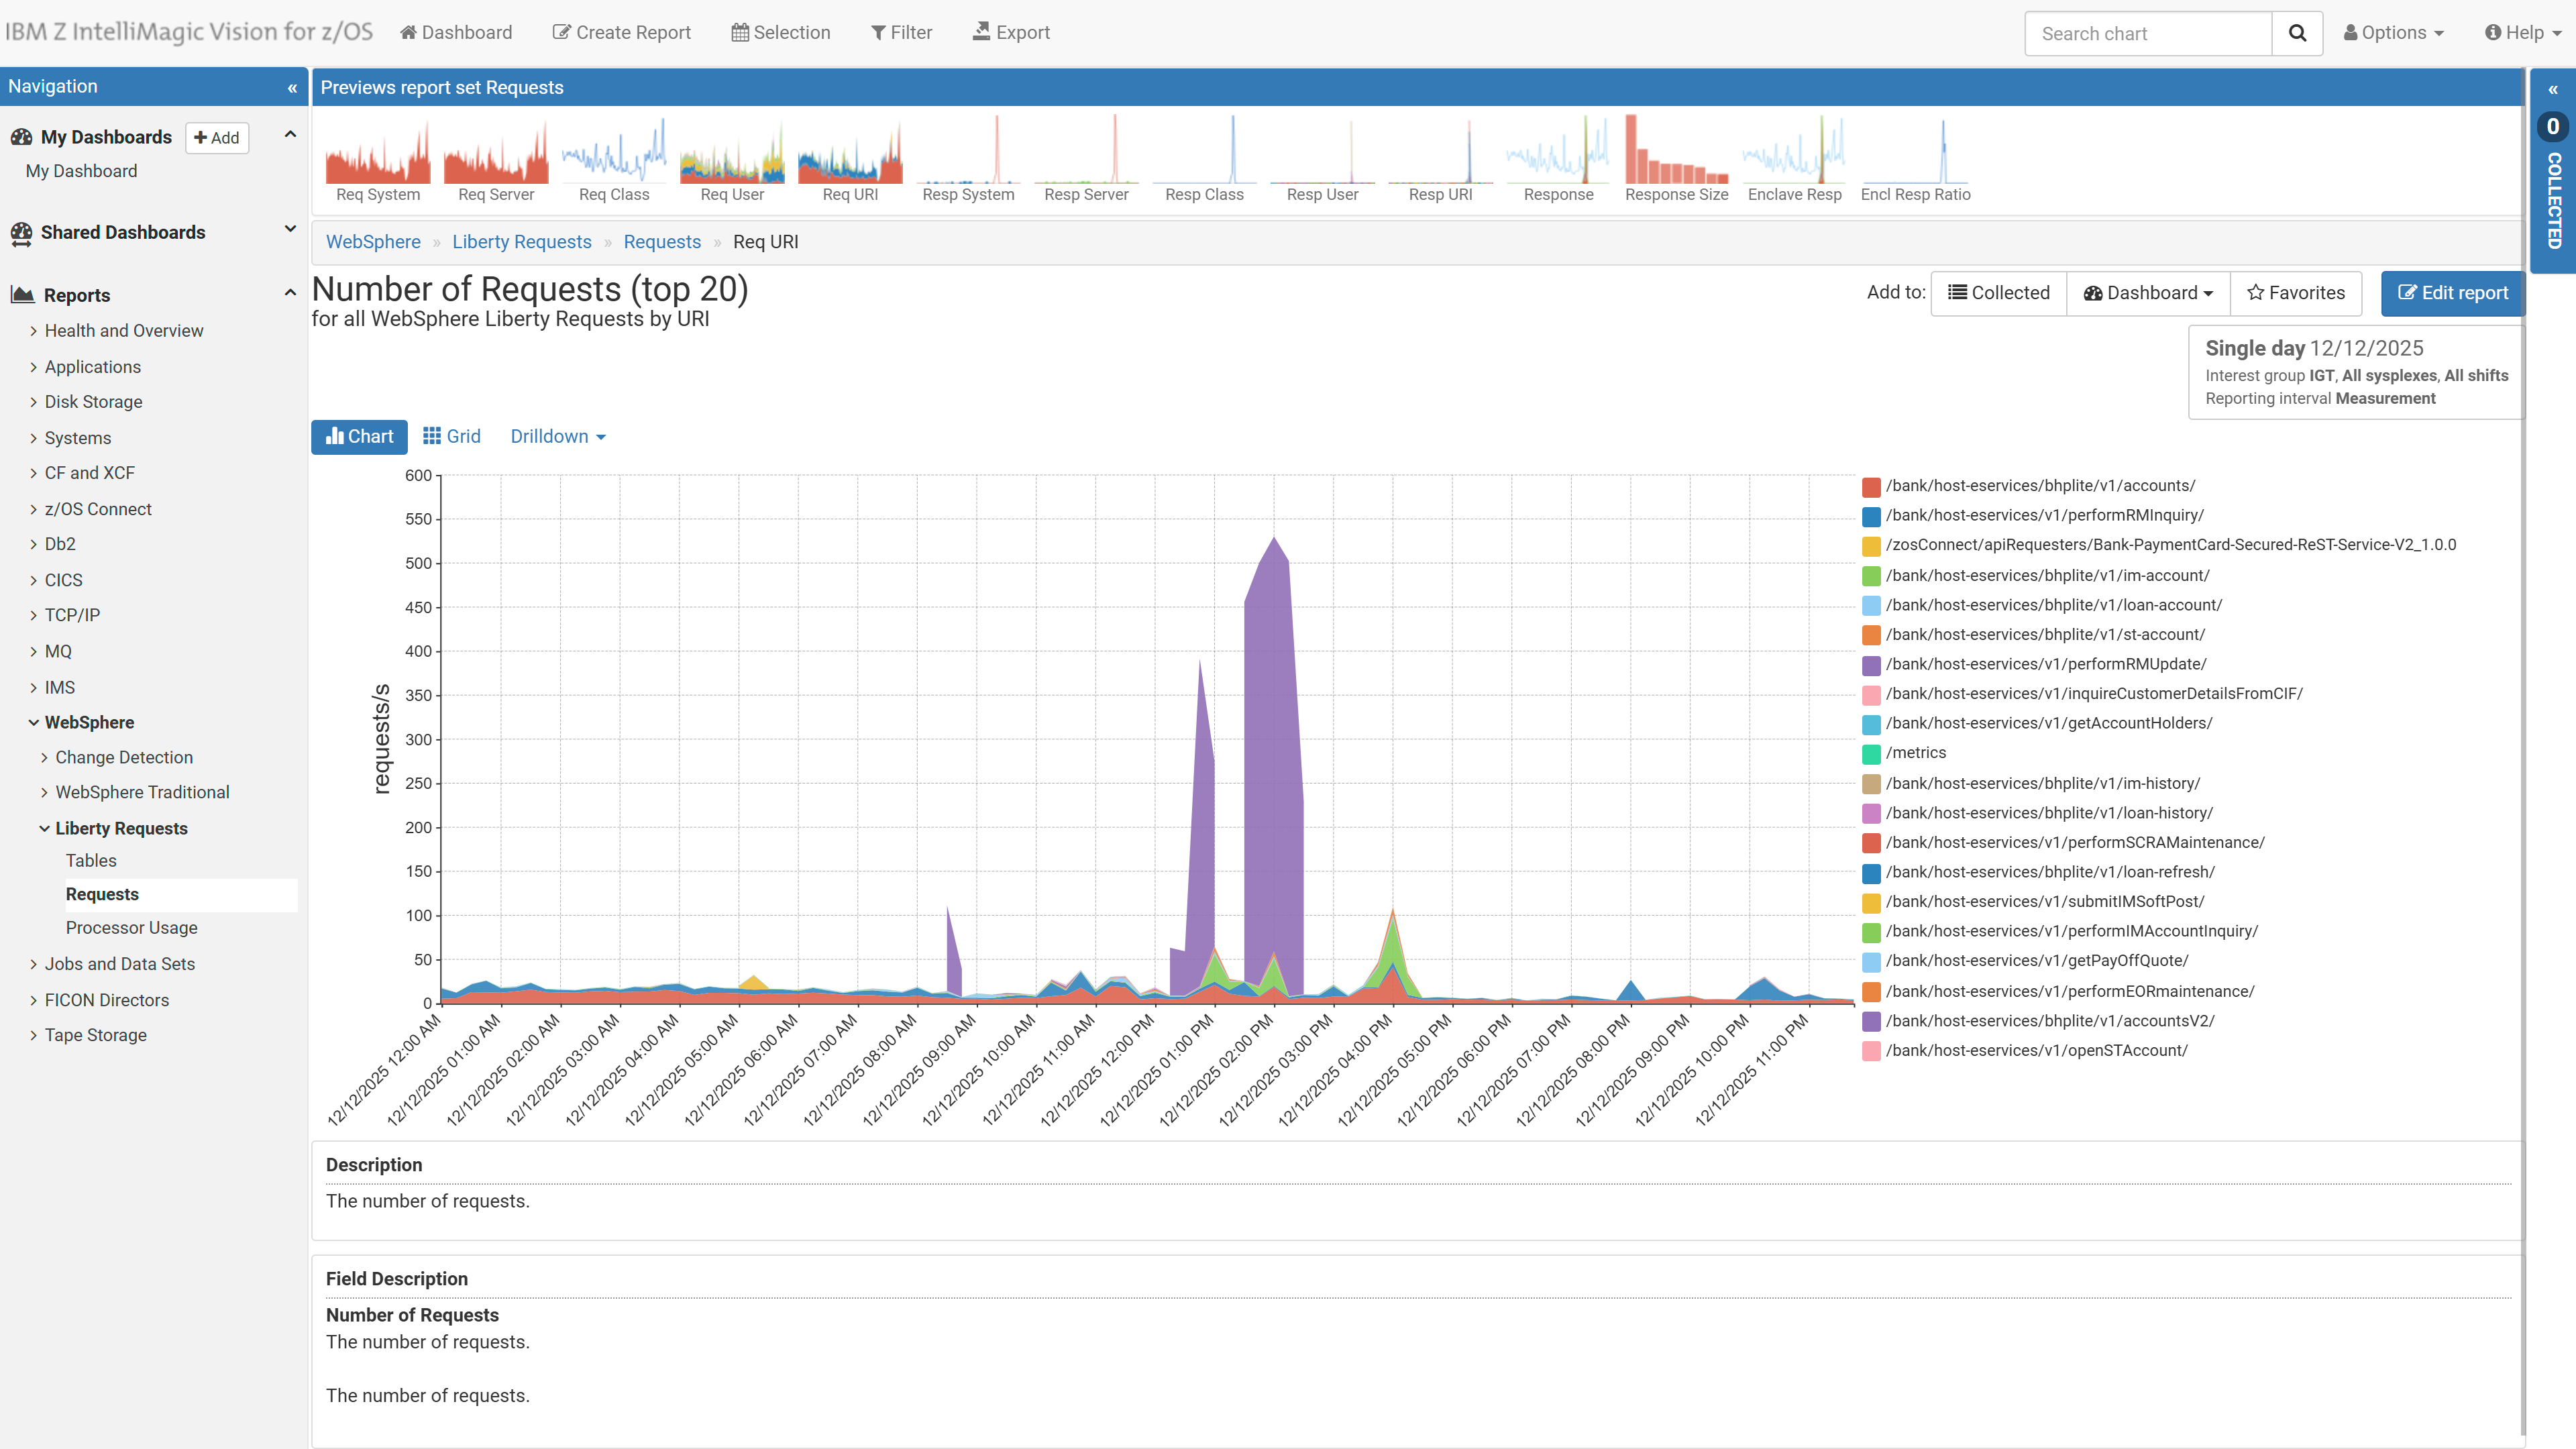Follow the Requests breadcrumb link
This screenshot has width=2576, height=1449.
[x=662, y=242]
